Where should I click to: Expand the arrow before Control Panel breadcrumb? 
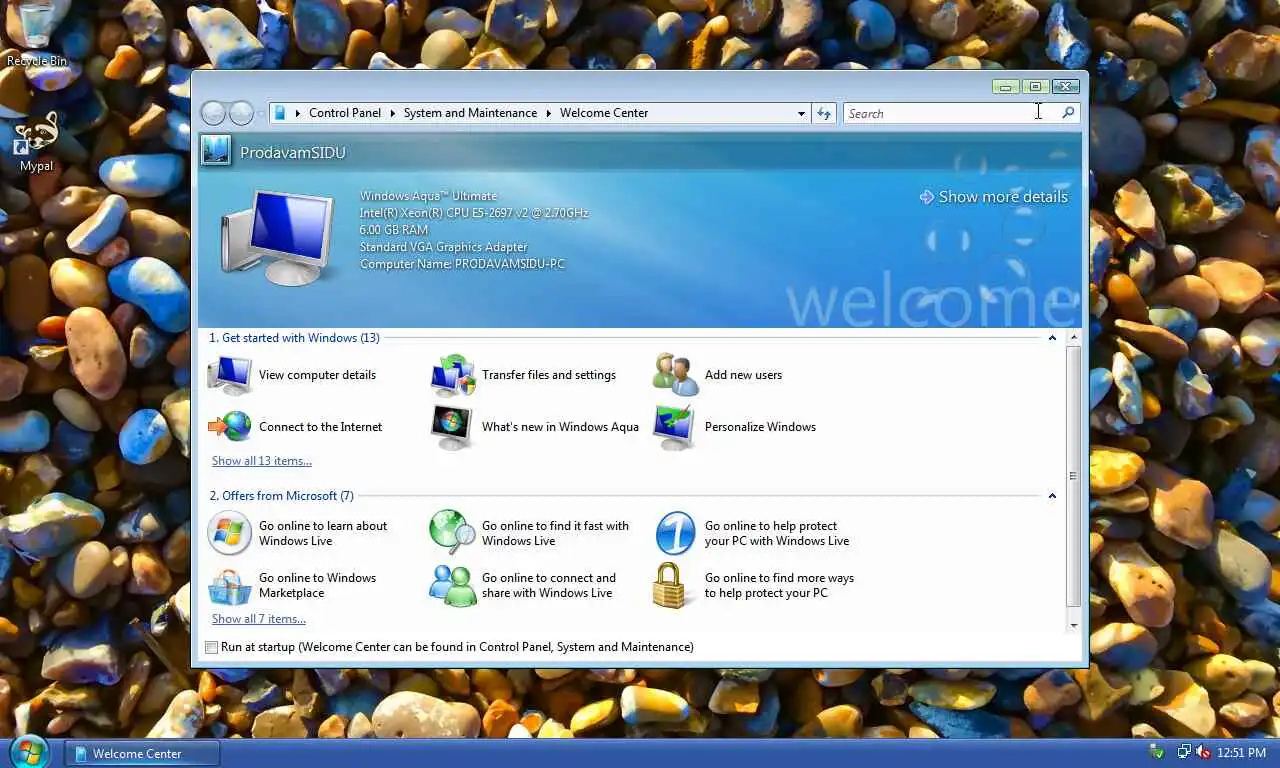point(297,113)
